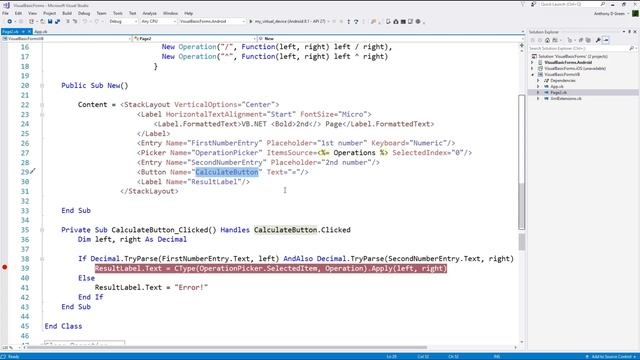The width and height of the screenshot is (640, 360).
Task: Open the feedback icon beside Quick Launch
Action: tap(533, 4)
